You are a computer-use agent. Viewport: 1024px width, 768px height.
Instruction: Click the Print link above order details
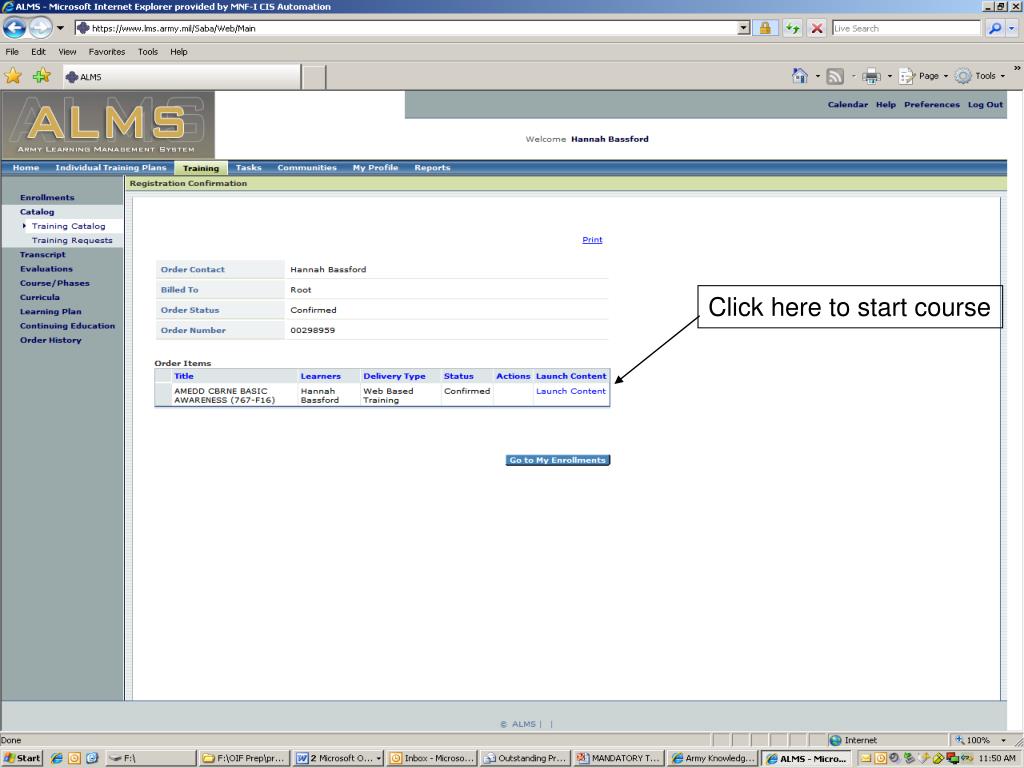[592, 240]
